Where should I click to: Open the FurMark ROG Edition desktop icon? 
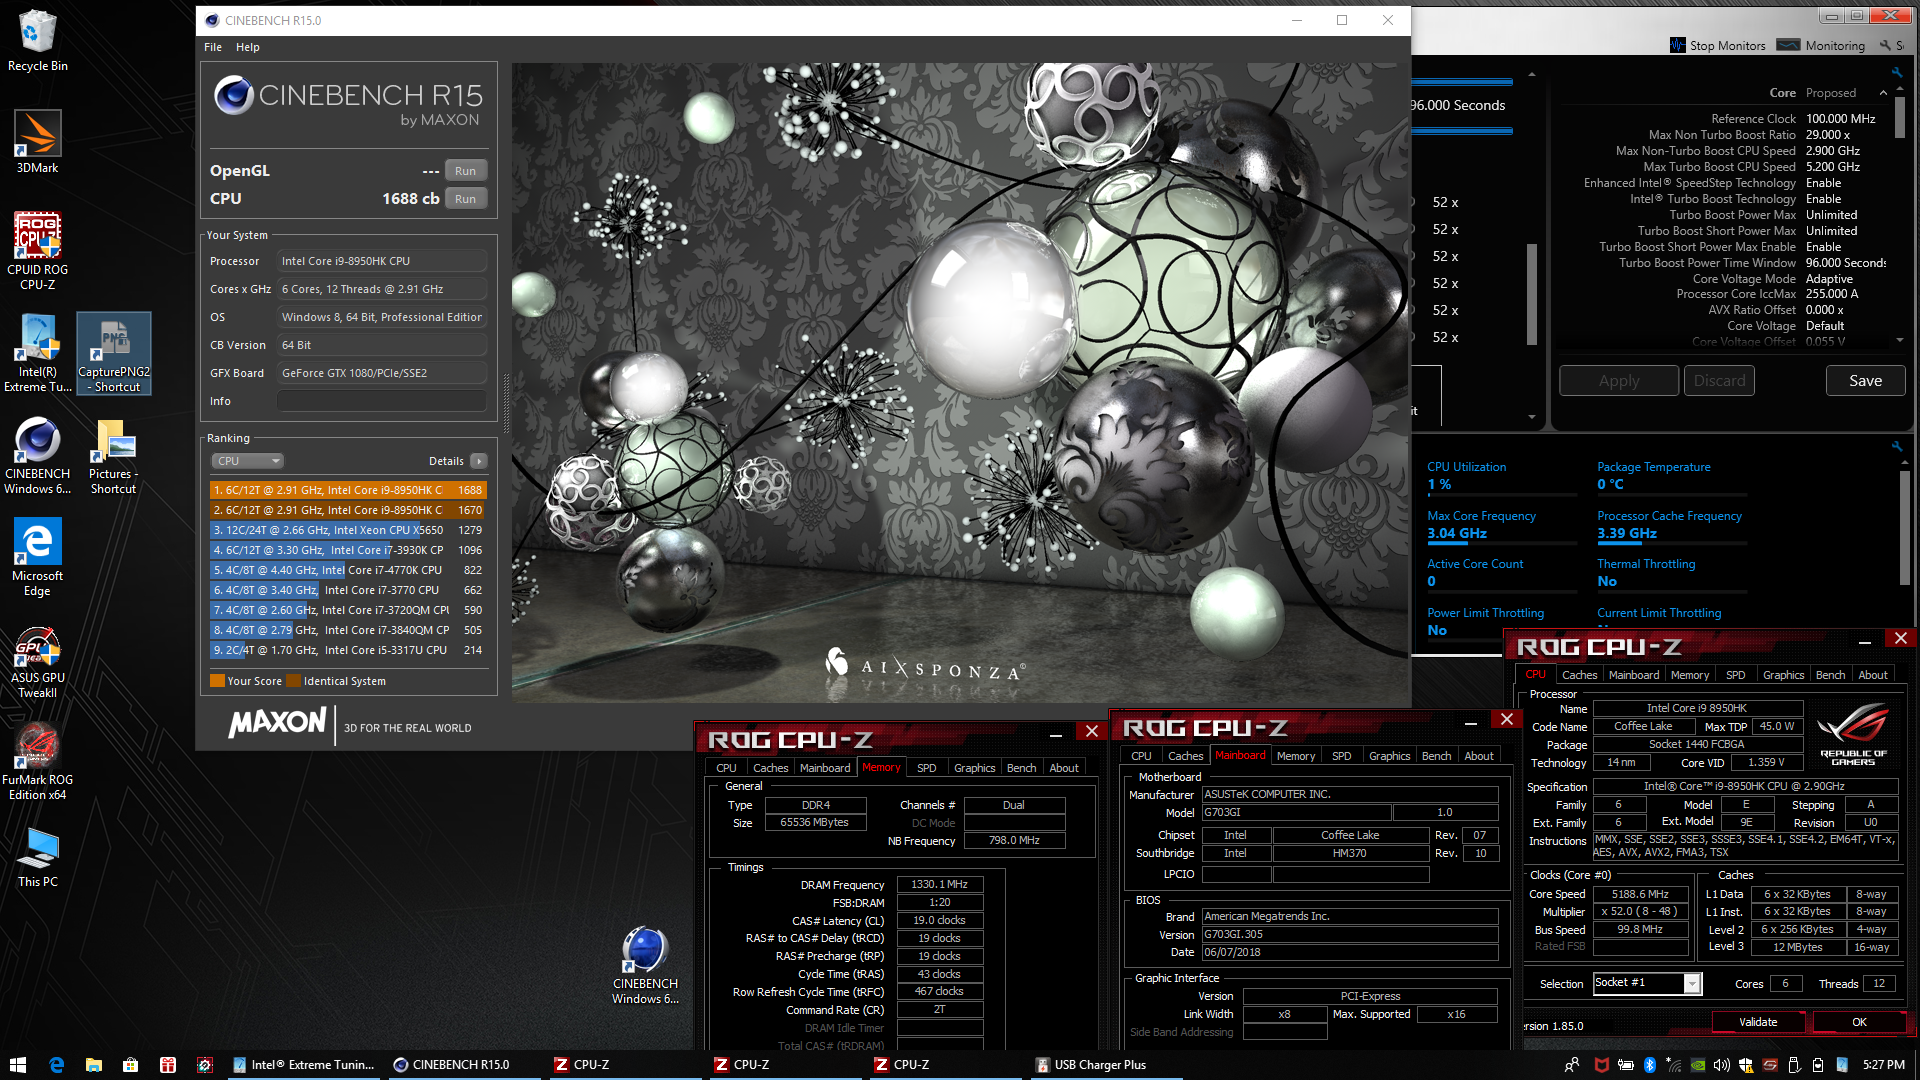(37, 762)
